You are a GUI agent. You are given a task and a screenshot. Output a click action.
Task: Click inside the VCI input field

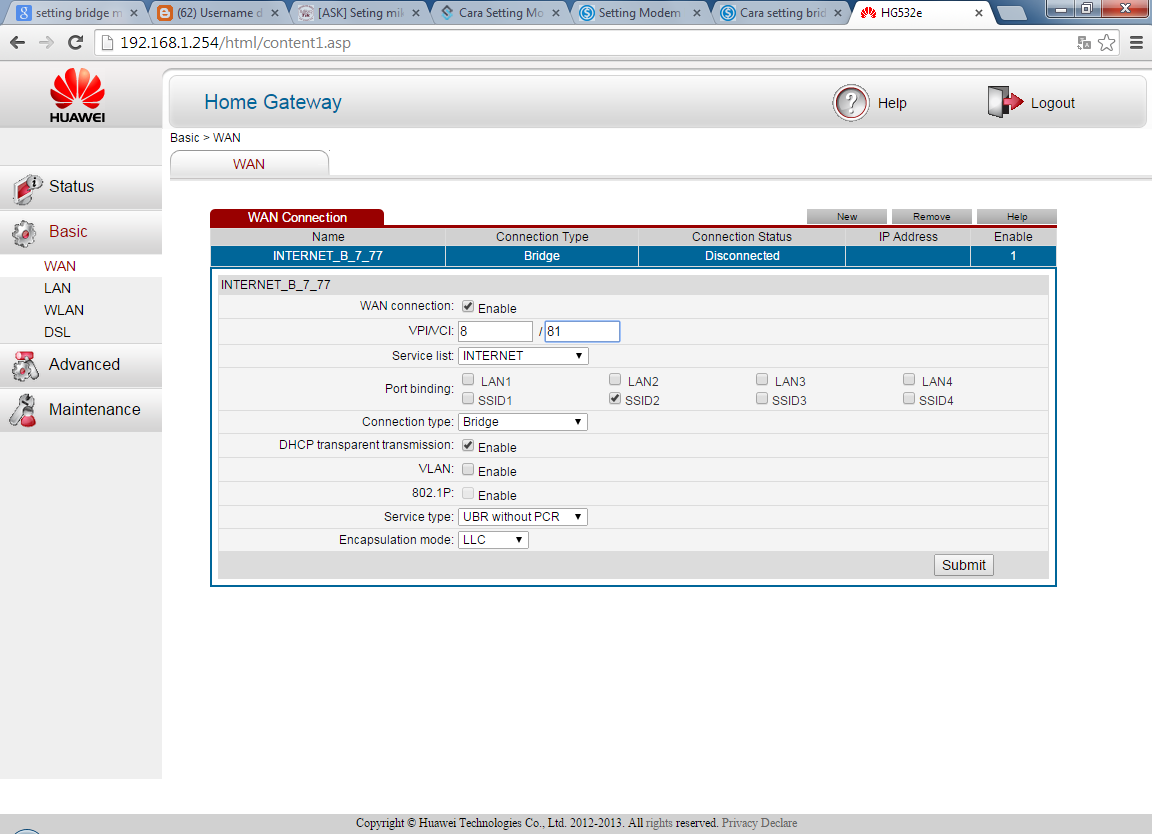[582, 331]
